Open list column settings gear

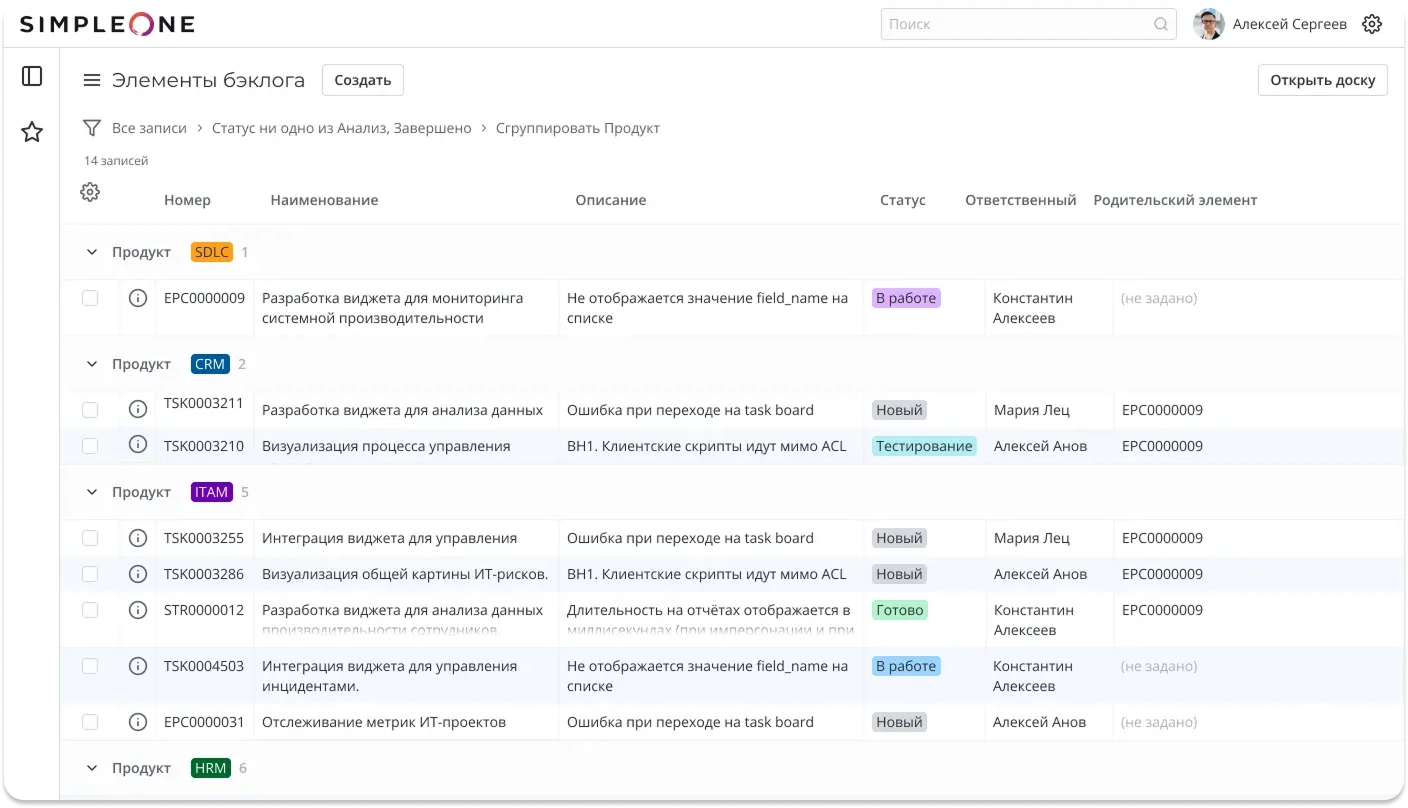[90, 192]
